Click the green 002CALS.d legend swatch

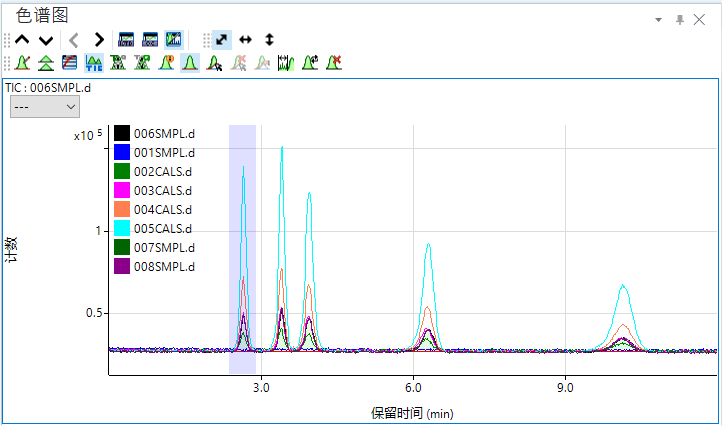click(122, 171)
